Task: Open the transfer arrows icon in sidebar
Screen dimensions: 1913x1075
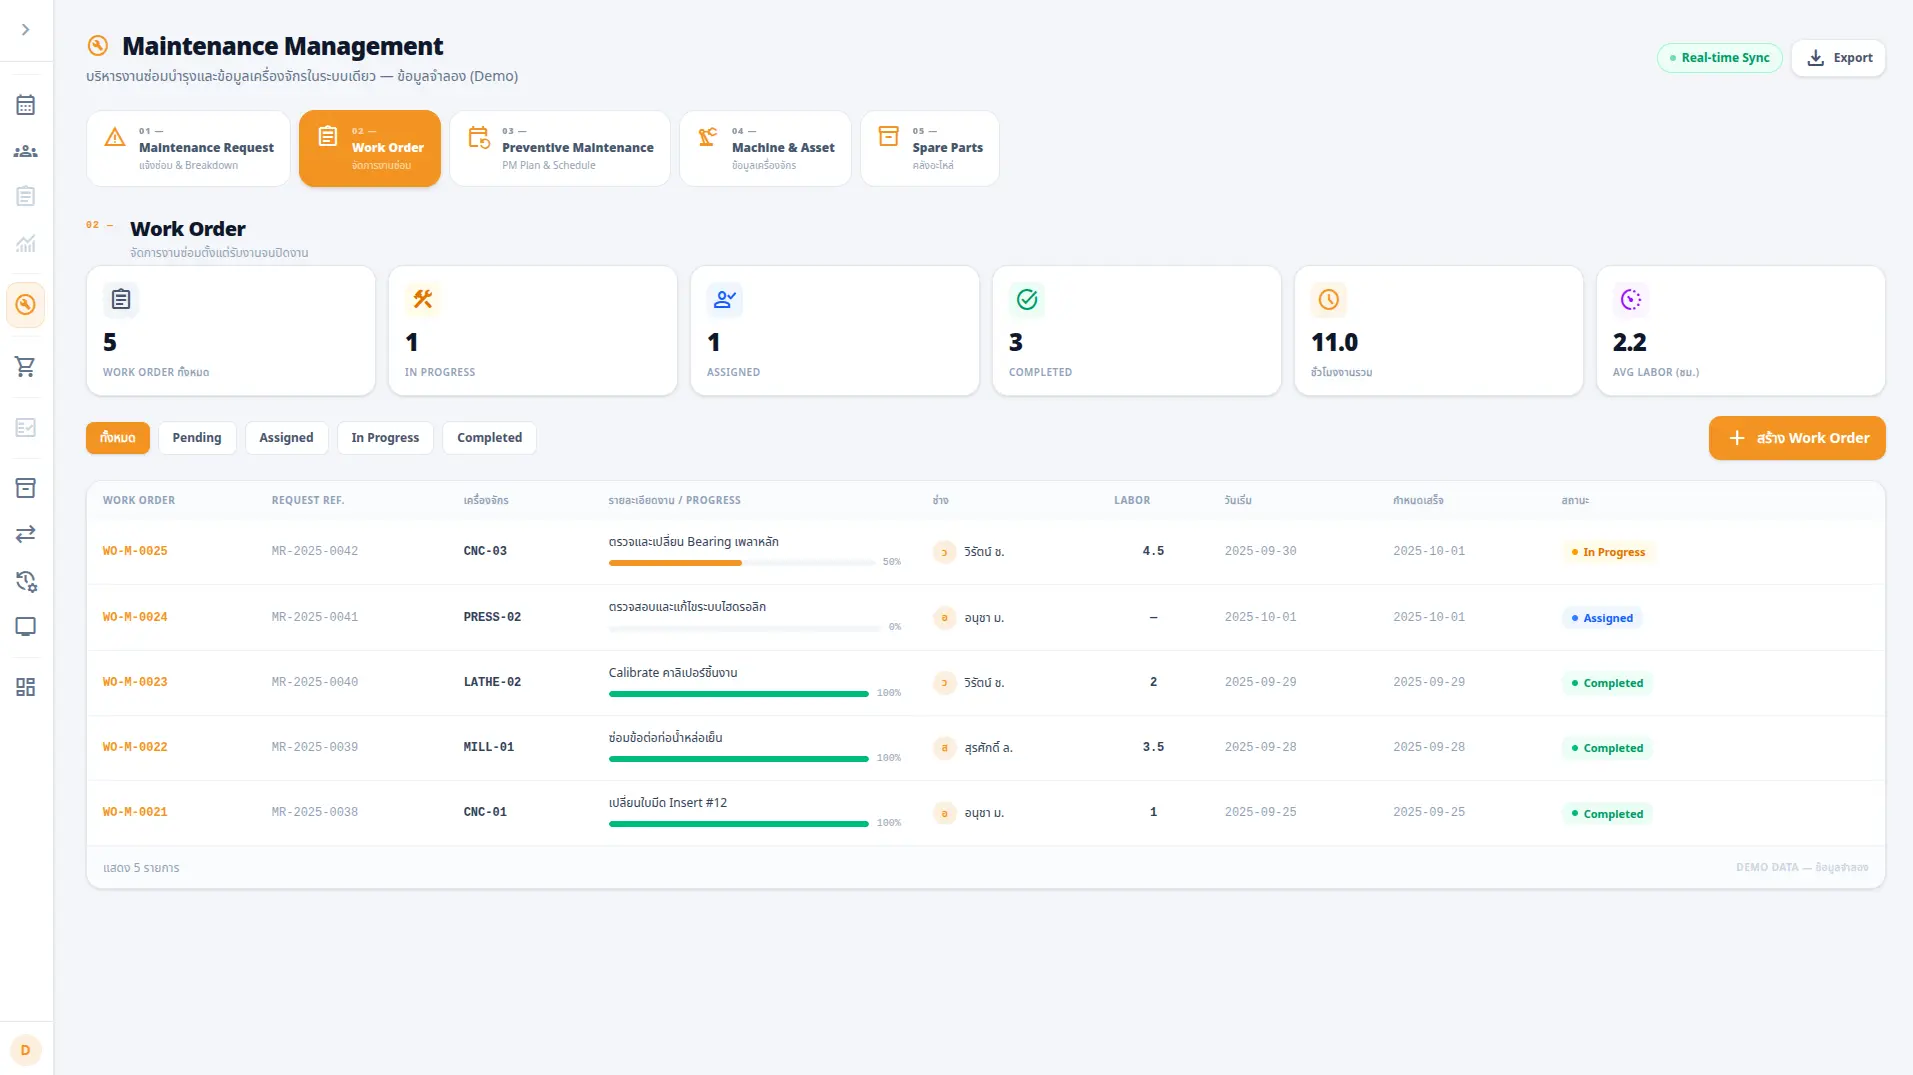Action: point(26,534)
